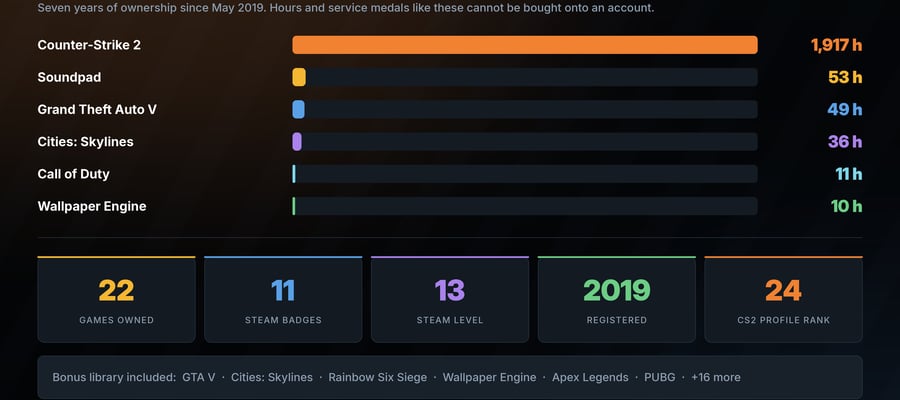This screenshot has height=400, width=900.
Task: Open the 11 Steam Badges stat card
Action: point(283,299)
